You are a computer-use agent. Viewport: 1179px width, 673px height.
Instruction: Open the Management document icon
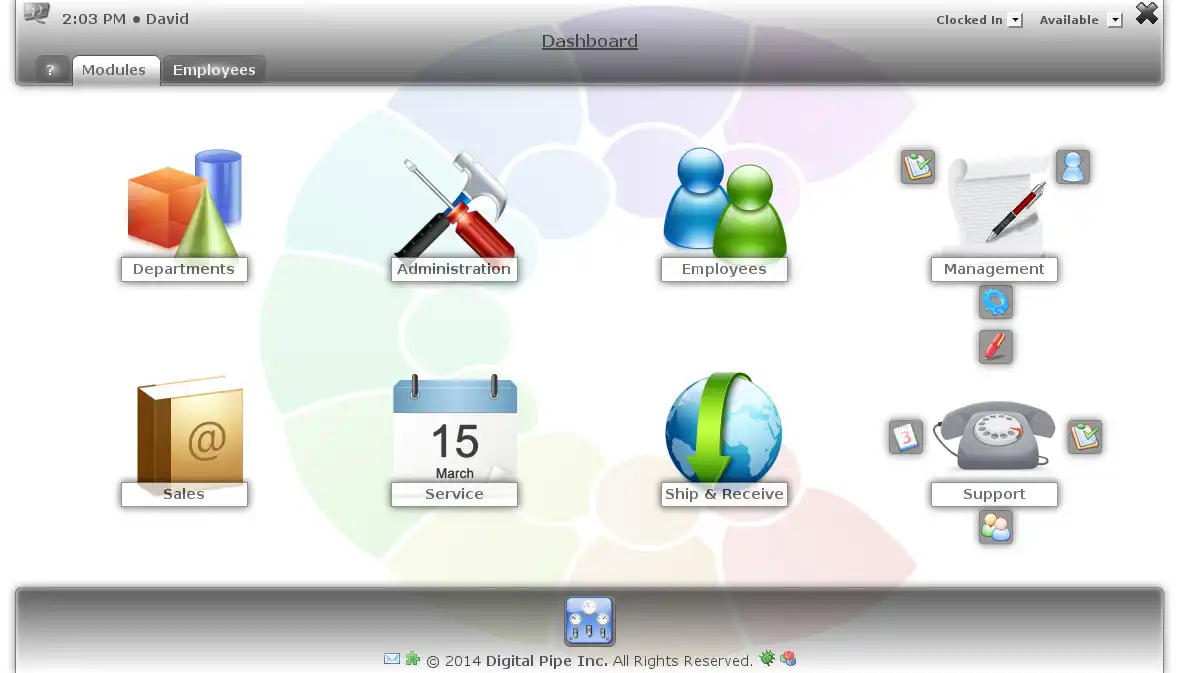(x=996, y=205)
